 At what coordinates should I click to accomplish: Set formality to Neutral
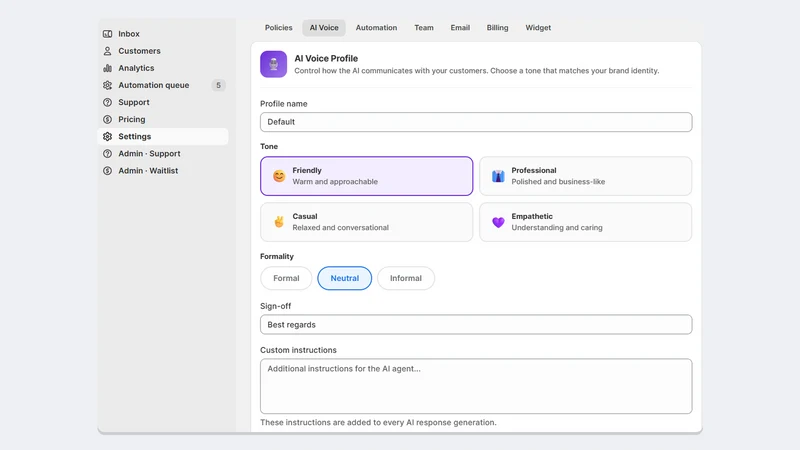[344, 278]
